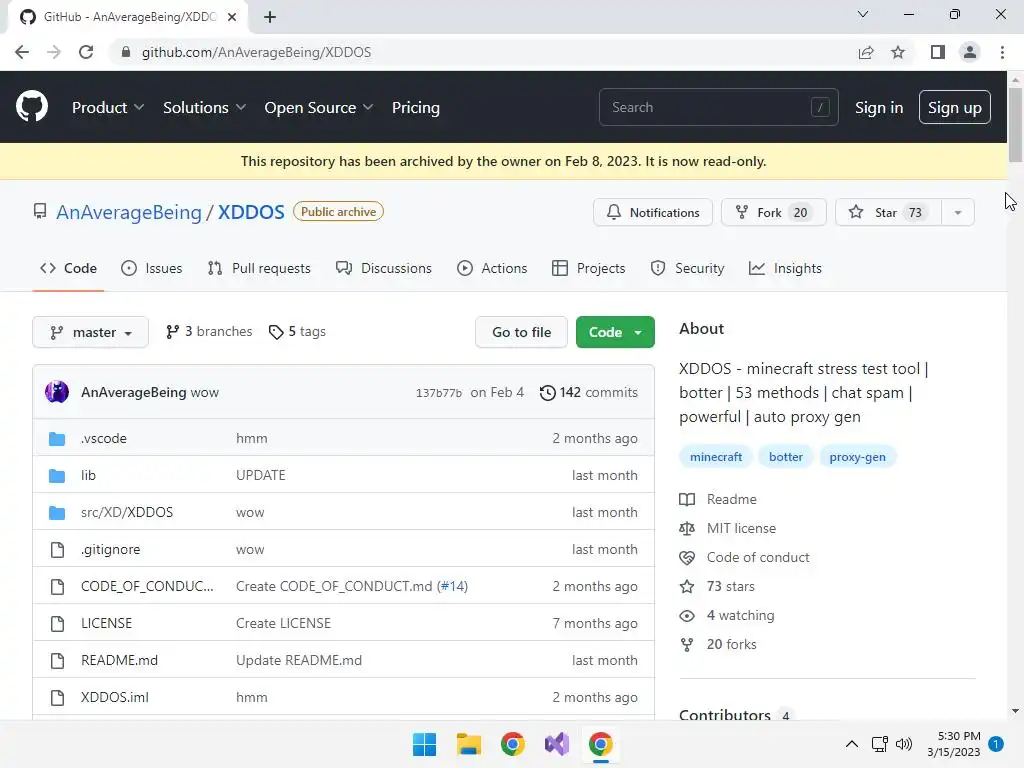Open the CODE_OF_CONDUCT file entry
Screen dimensions: 1024x768
point(147,586)
